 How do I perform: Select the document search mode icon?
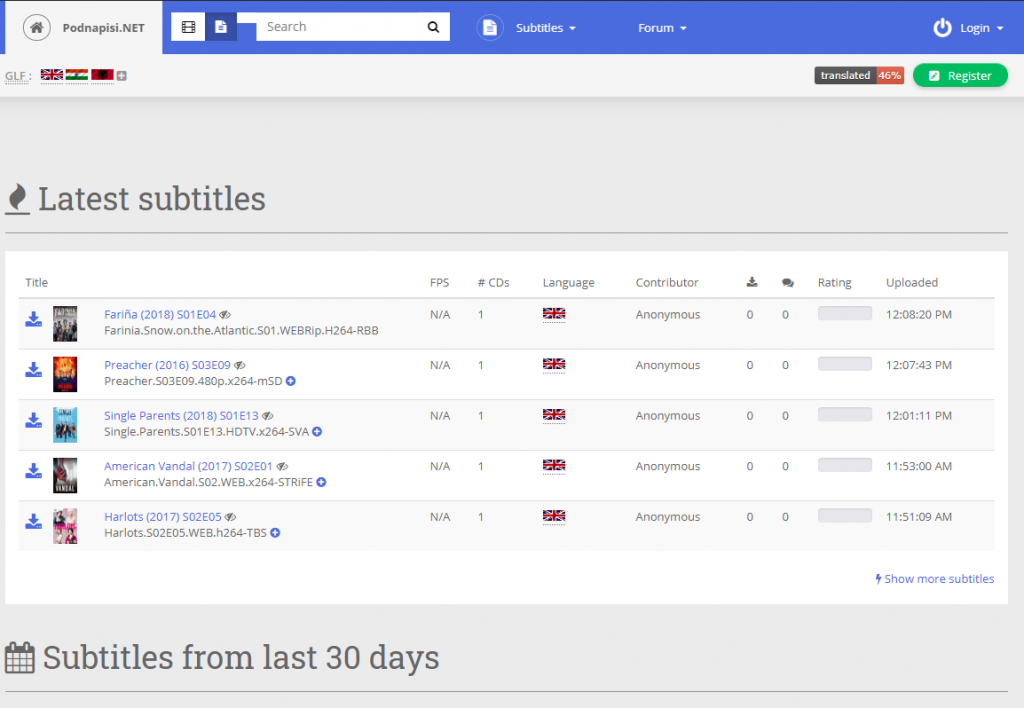(x=221, y=28)
